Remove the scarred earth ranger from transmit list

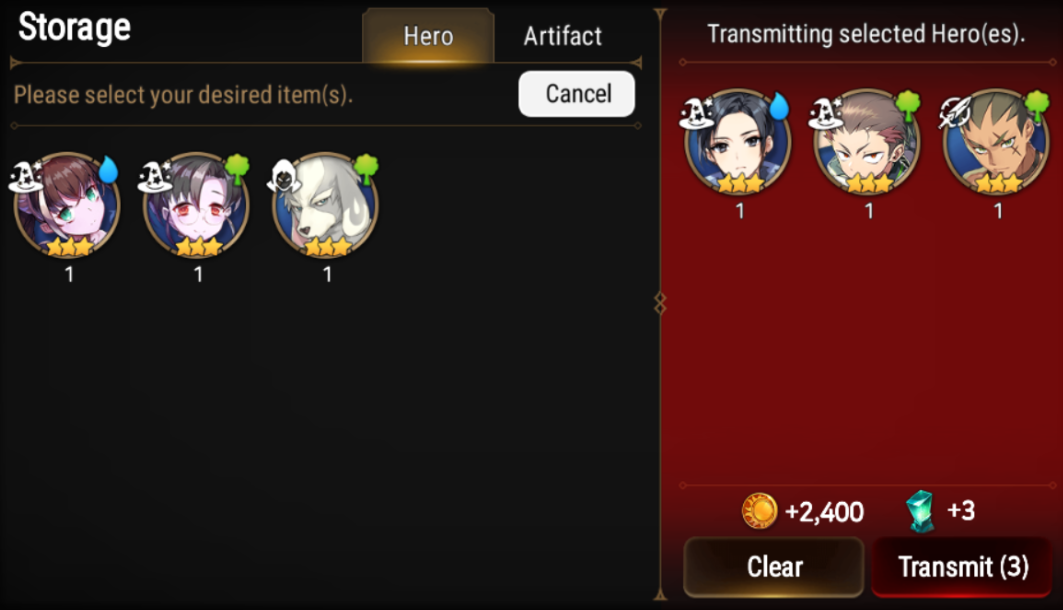pyautogui.click(x=996, y=142)
